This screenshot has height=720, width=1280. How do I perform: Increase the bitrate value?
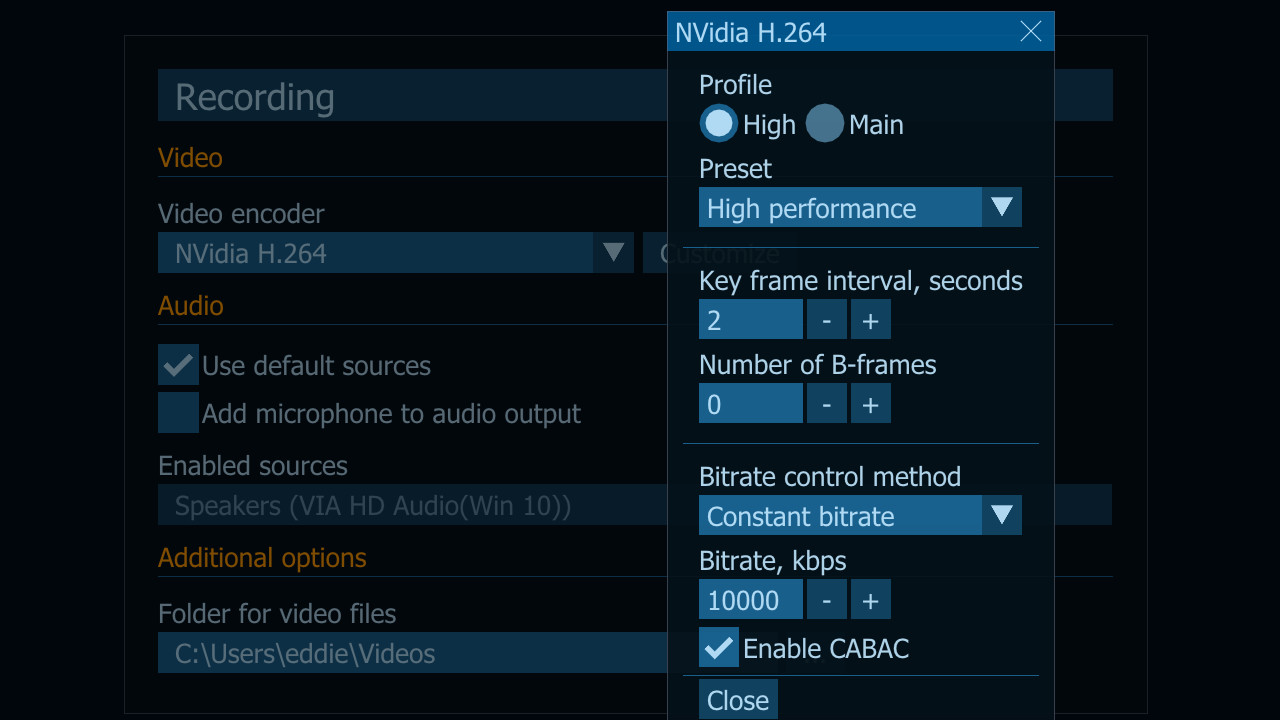(x=870, y=599)
